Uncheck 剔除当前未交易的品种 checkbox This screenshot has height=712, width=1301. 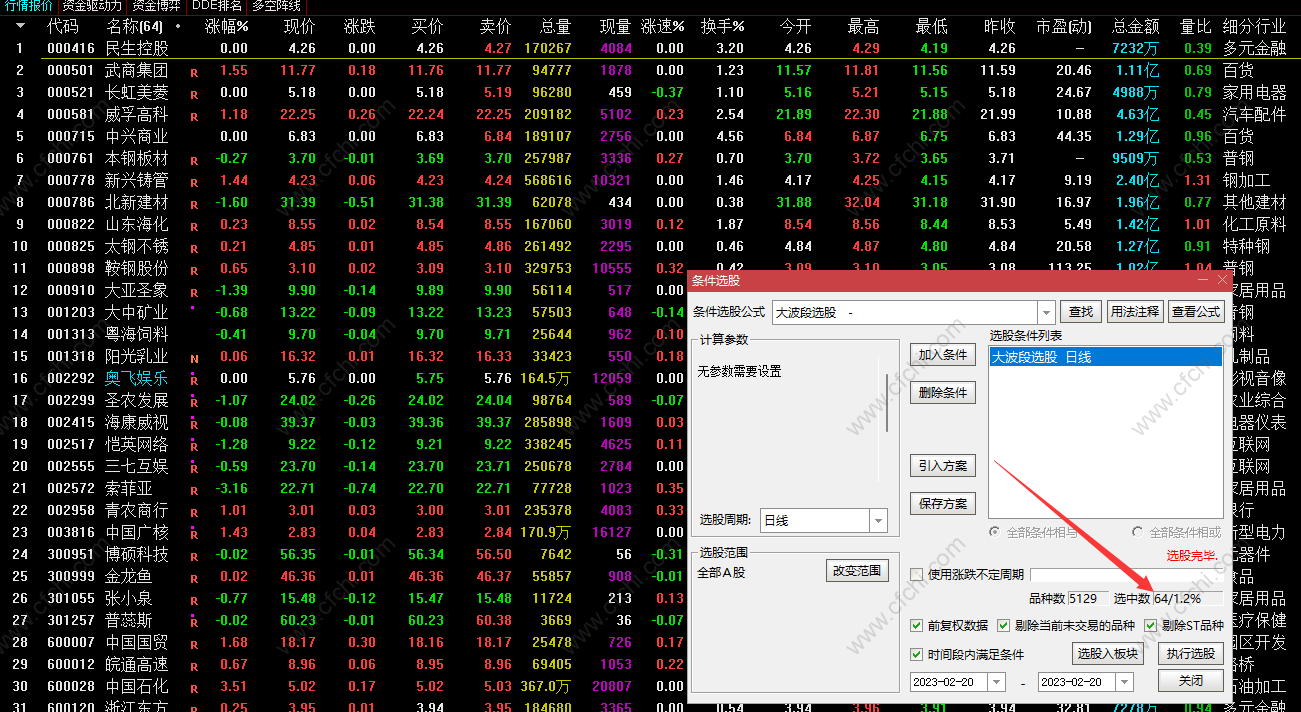click(x=1004, y=626)
